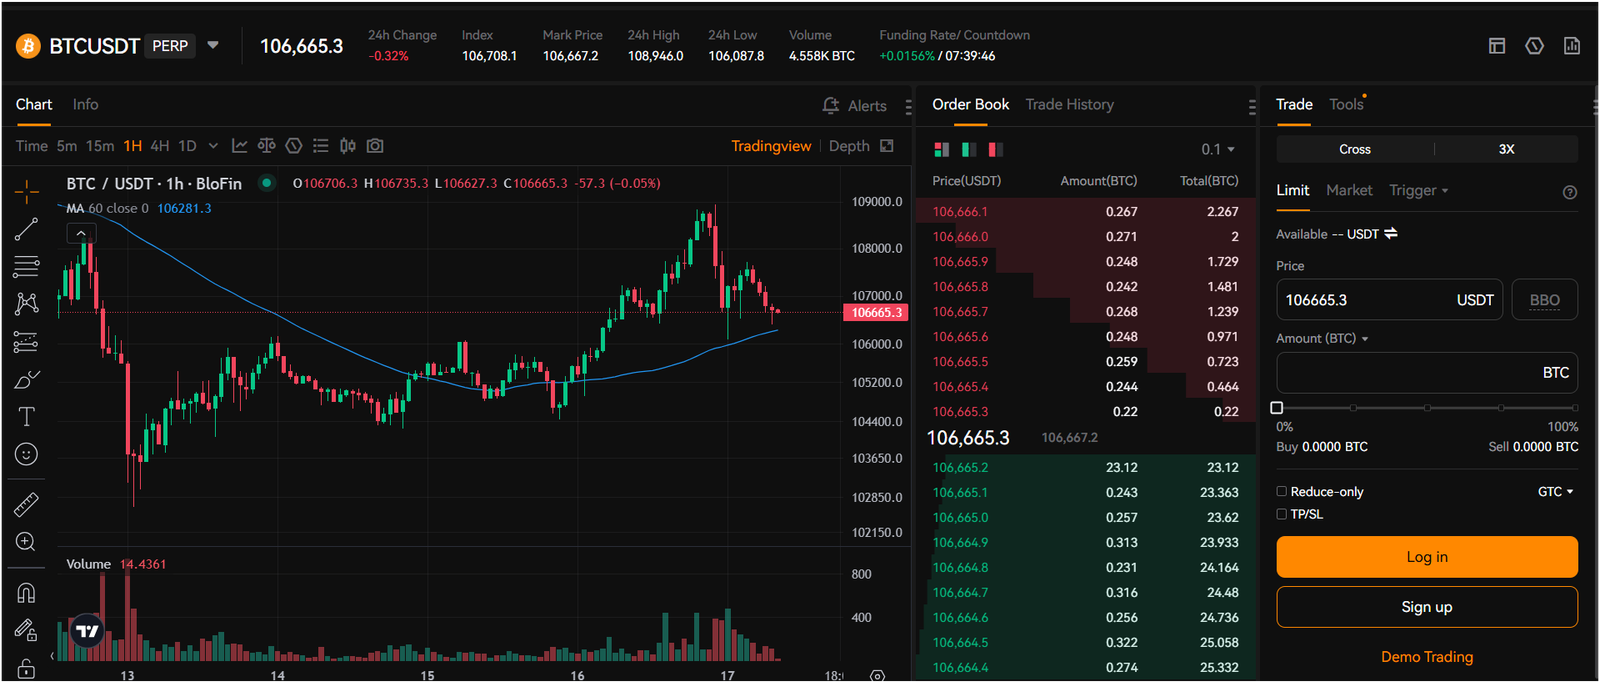
Task: Open candlestick style icon
Action: pos(348,146)
